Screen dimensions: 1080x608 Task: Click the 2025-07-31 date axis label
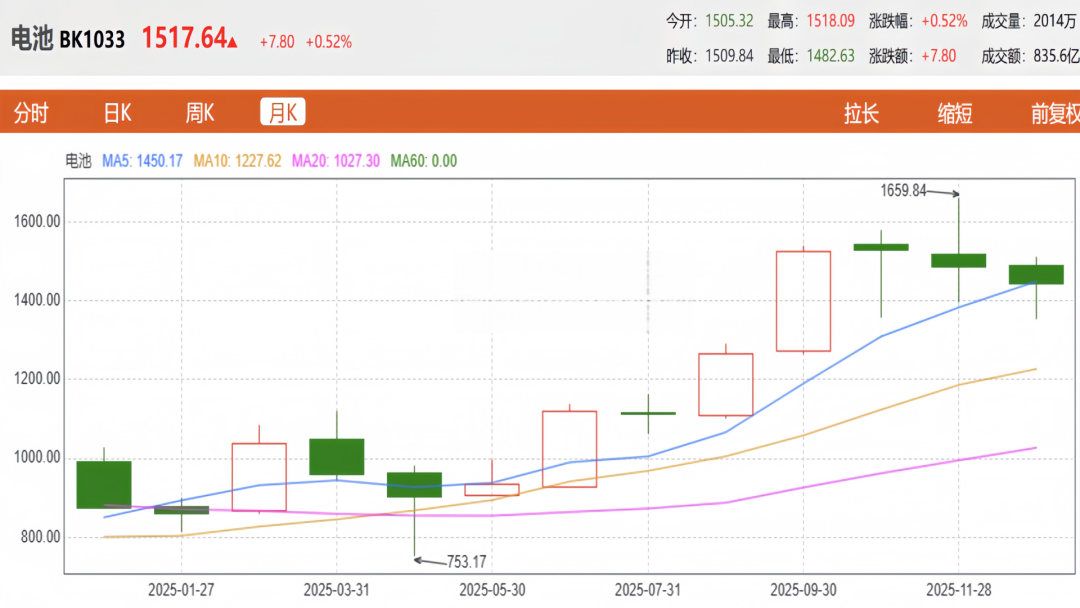(648, 590)
